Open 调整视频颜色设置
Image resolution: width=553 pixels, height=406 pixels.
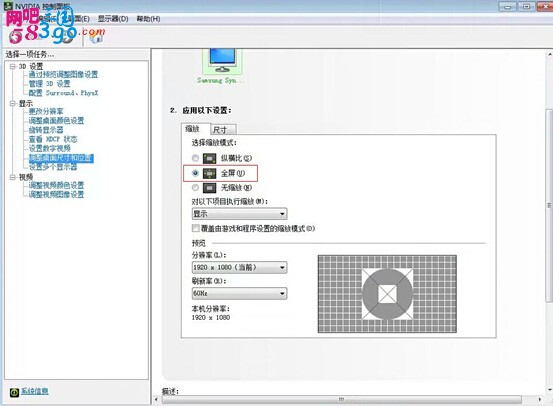[56, 185]
